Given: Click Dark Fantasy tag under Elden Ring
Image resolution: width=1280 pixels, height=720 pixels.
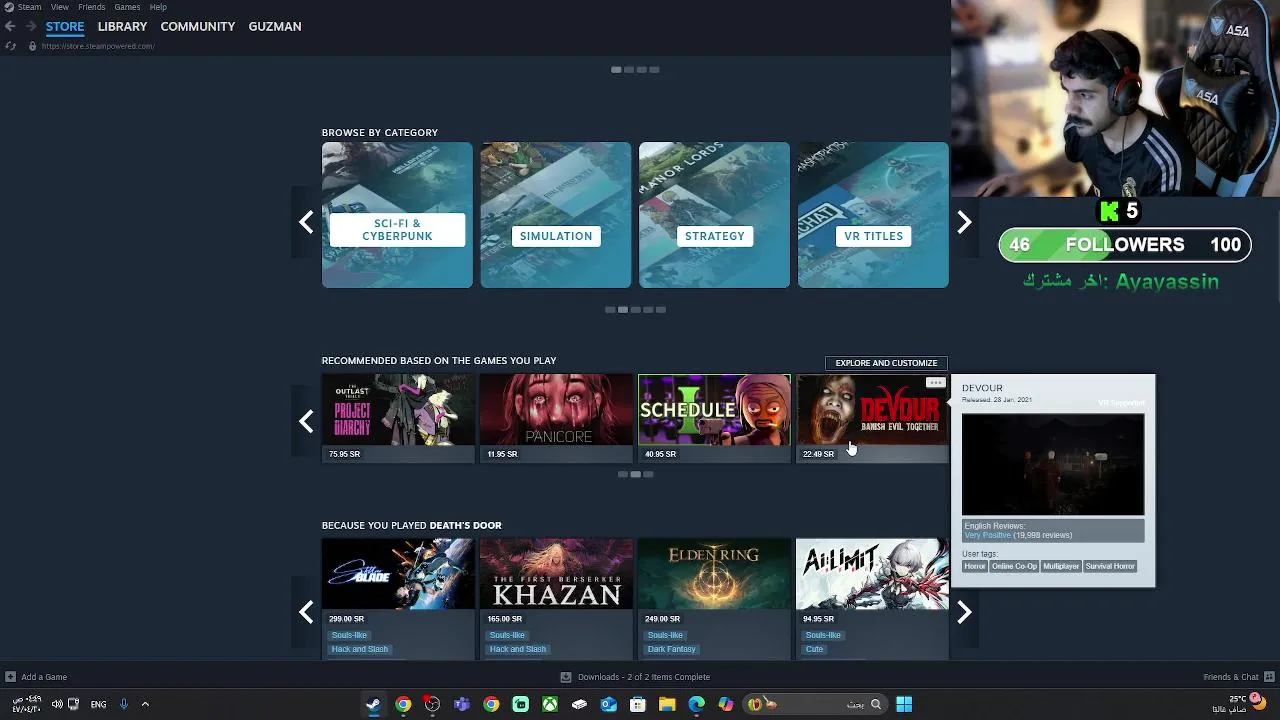Looking at the screenshot, I should pos(672,649).
